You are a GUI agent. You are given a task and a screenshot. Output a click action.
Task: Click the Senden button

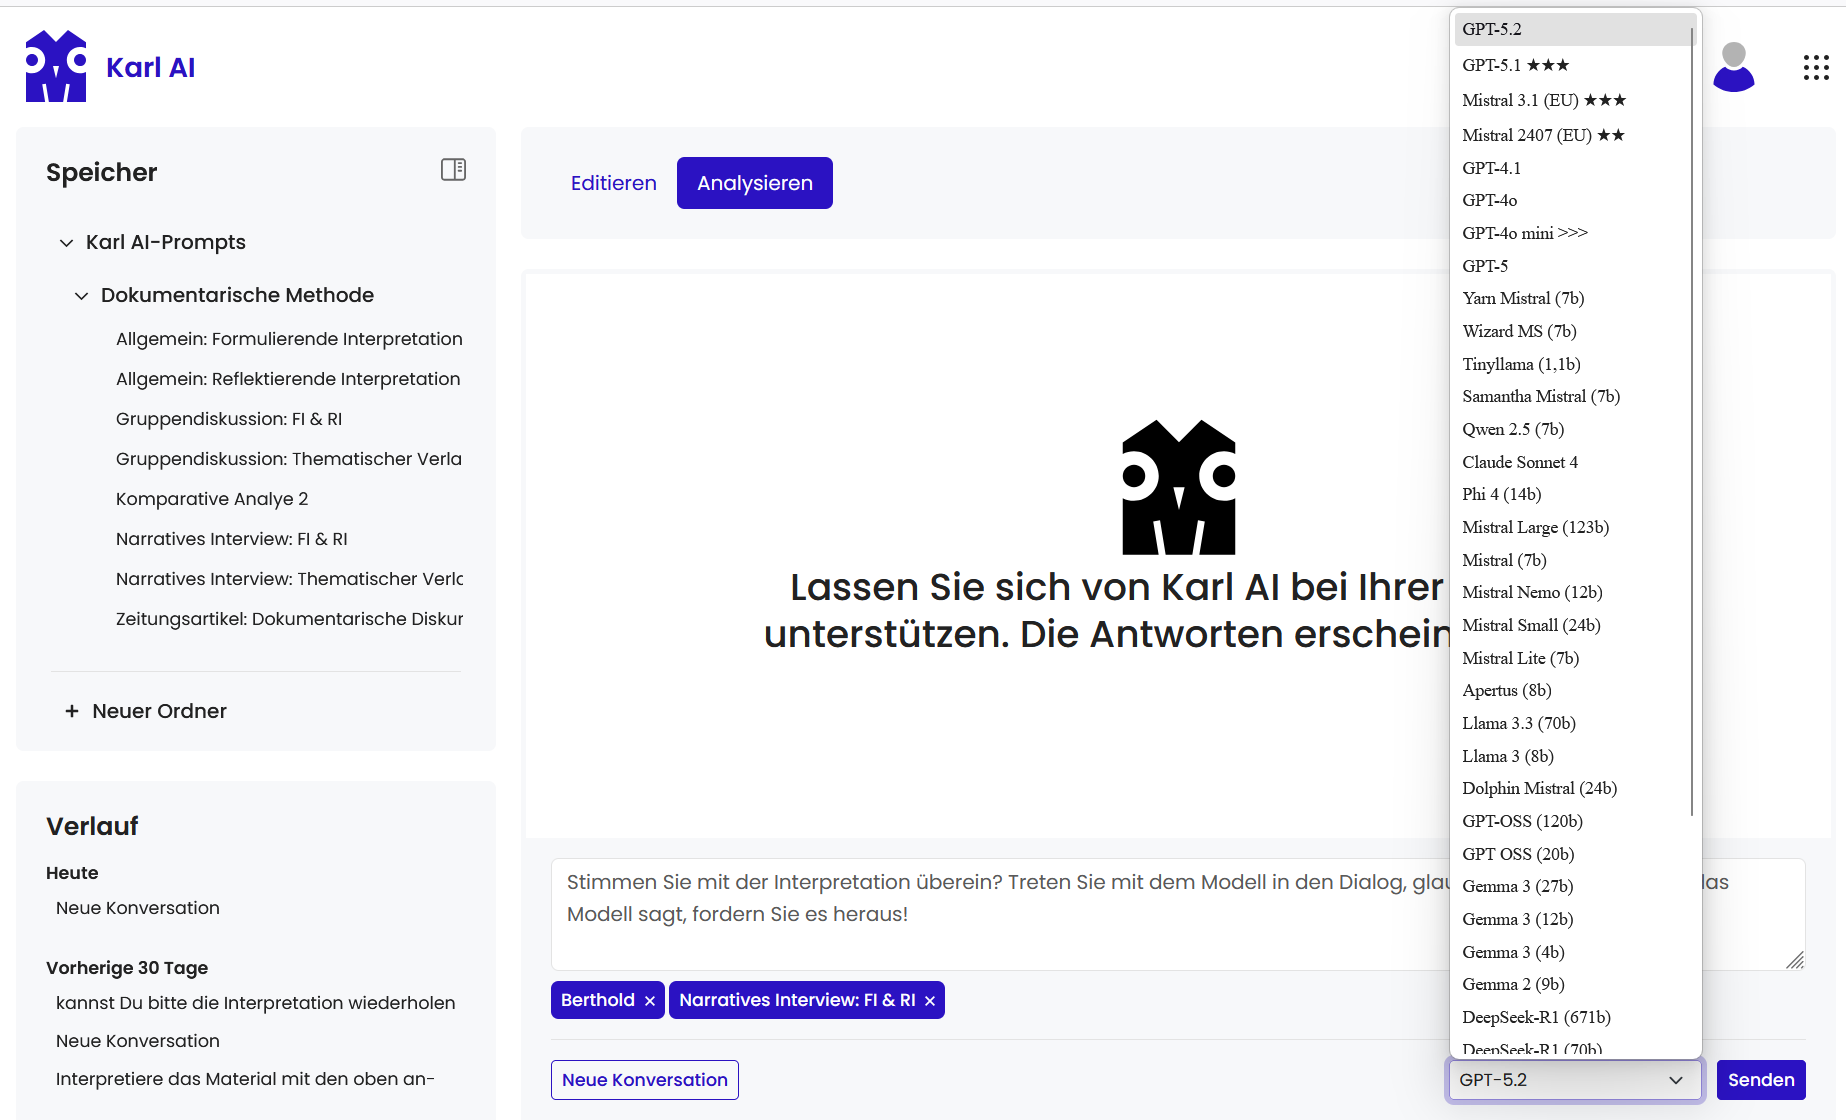coord(1761,1080)
